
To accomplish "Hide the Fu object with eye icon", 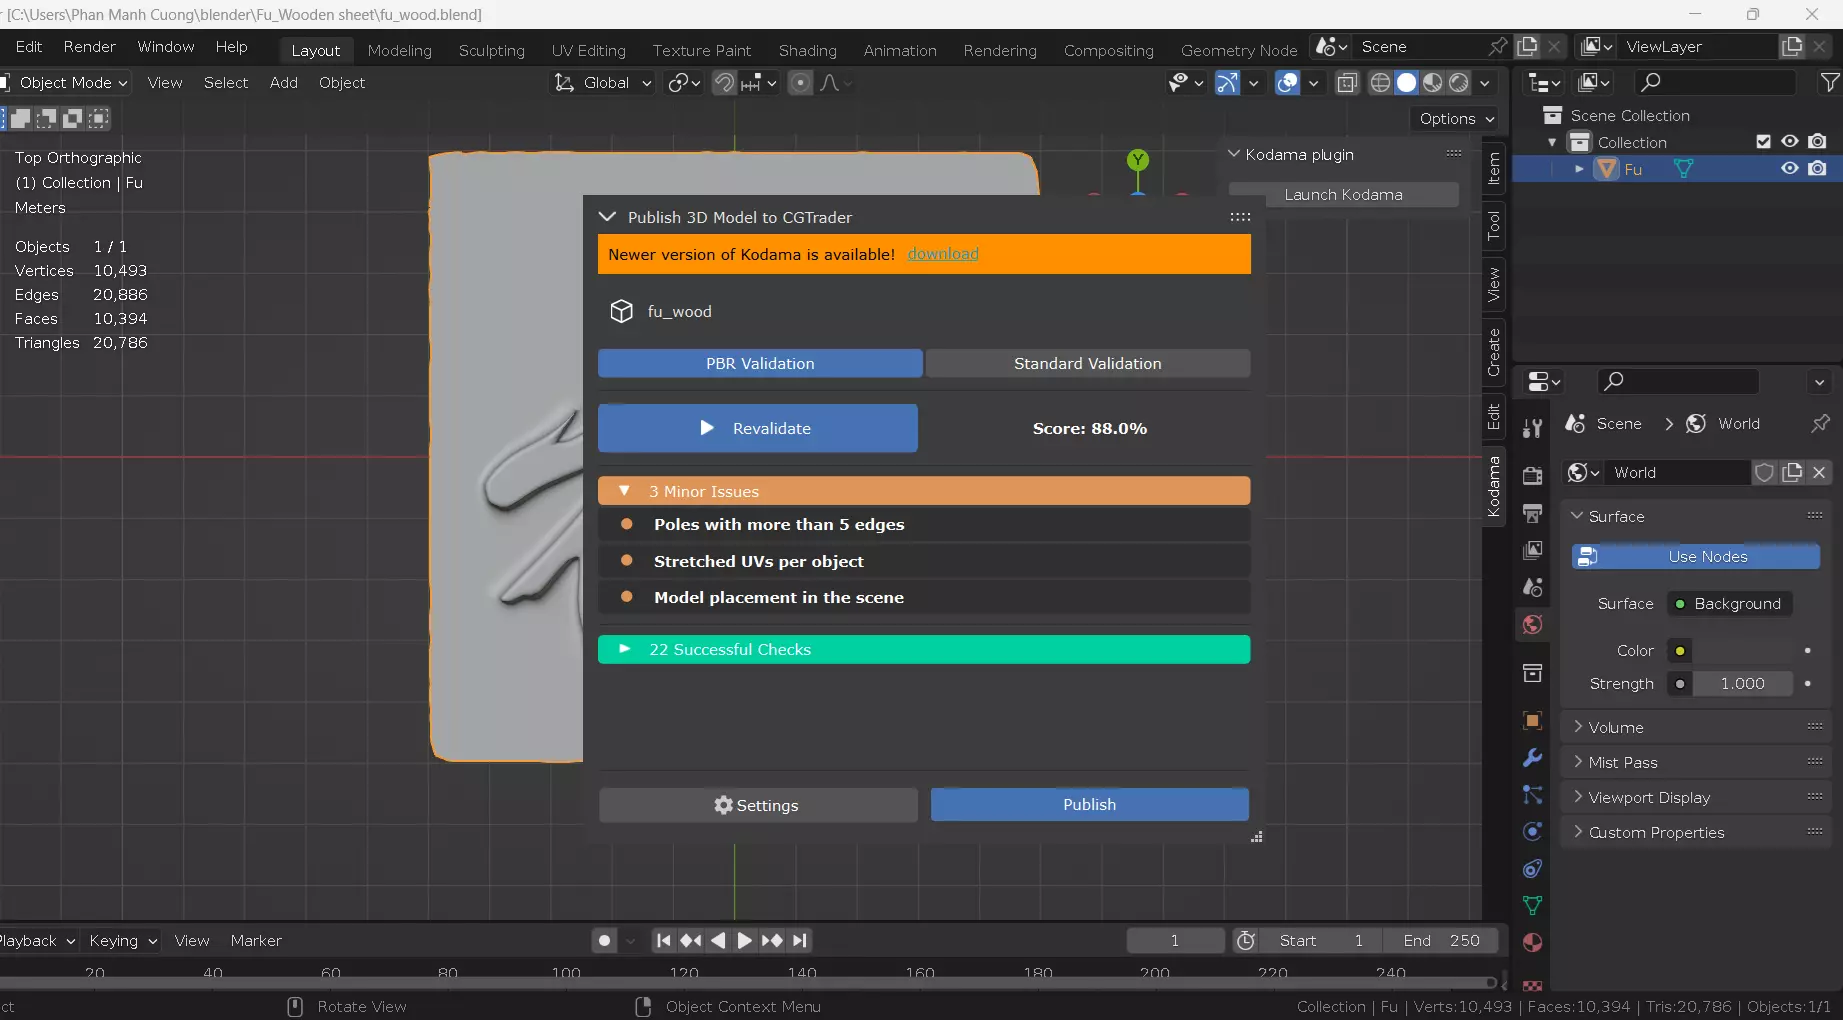I will tap(1790, 169).
